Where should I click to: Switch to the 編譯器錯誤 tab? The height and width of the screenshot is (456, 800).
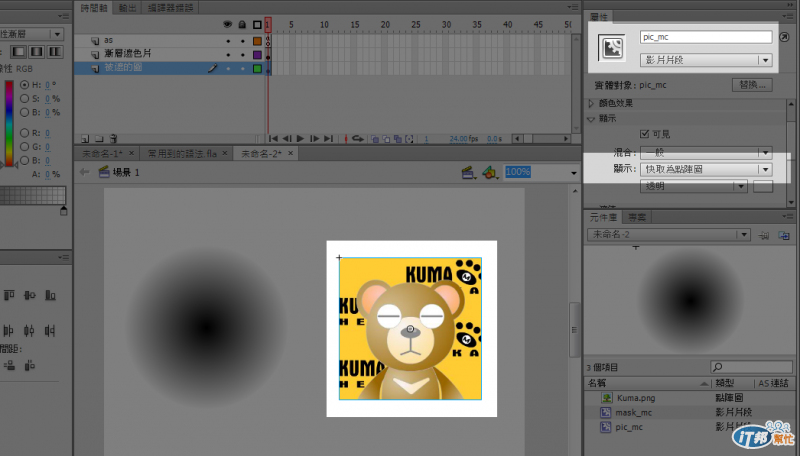pyautogui.click(x=170, y=8)
